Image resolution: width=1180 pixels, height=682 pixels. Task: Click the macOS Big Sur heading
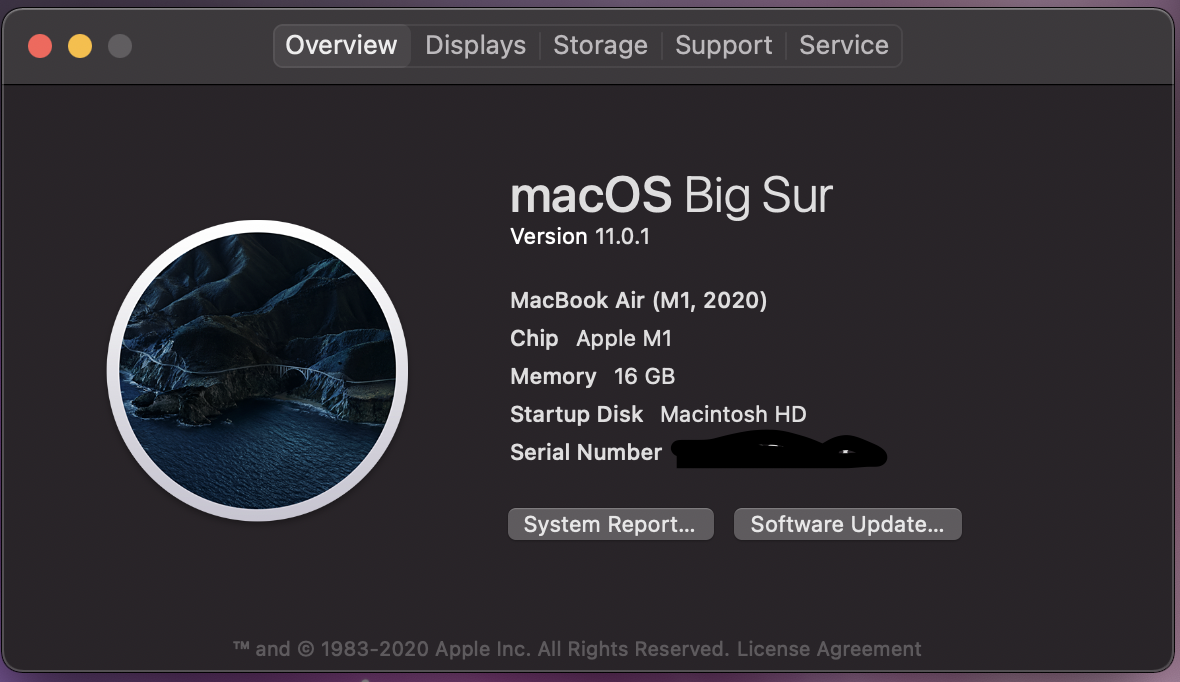click(671, 195)
